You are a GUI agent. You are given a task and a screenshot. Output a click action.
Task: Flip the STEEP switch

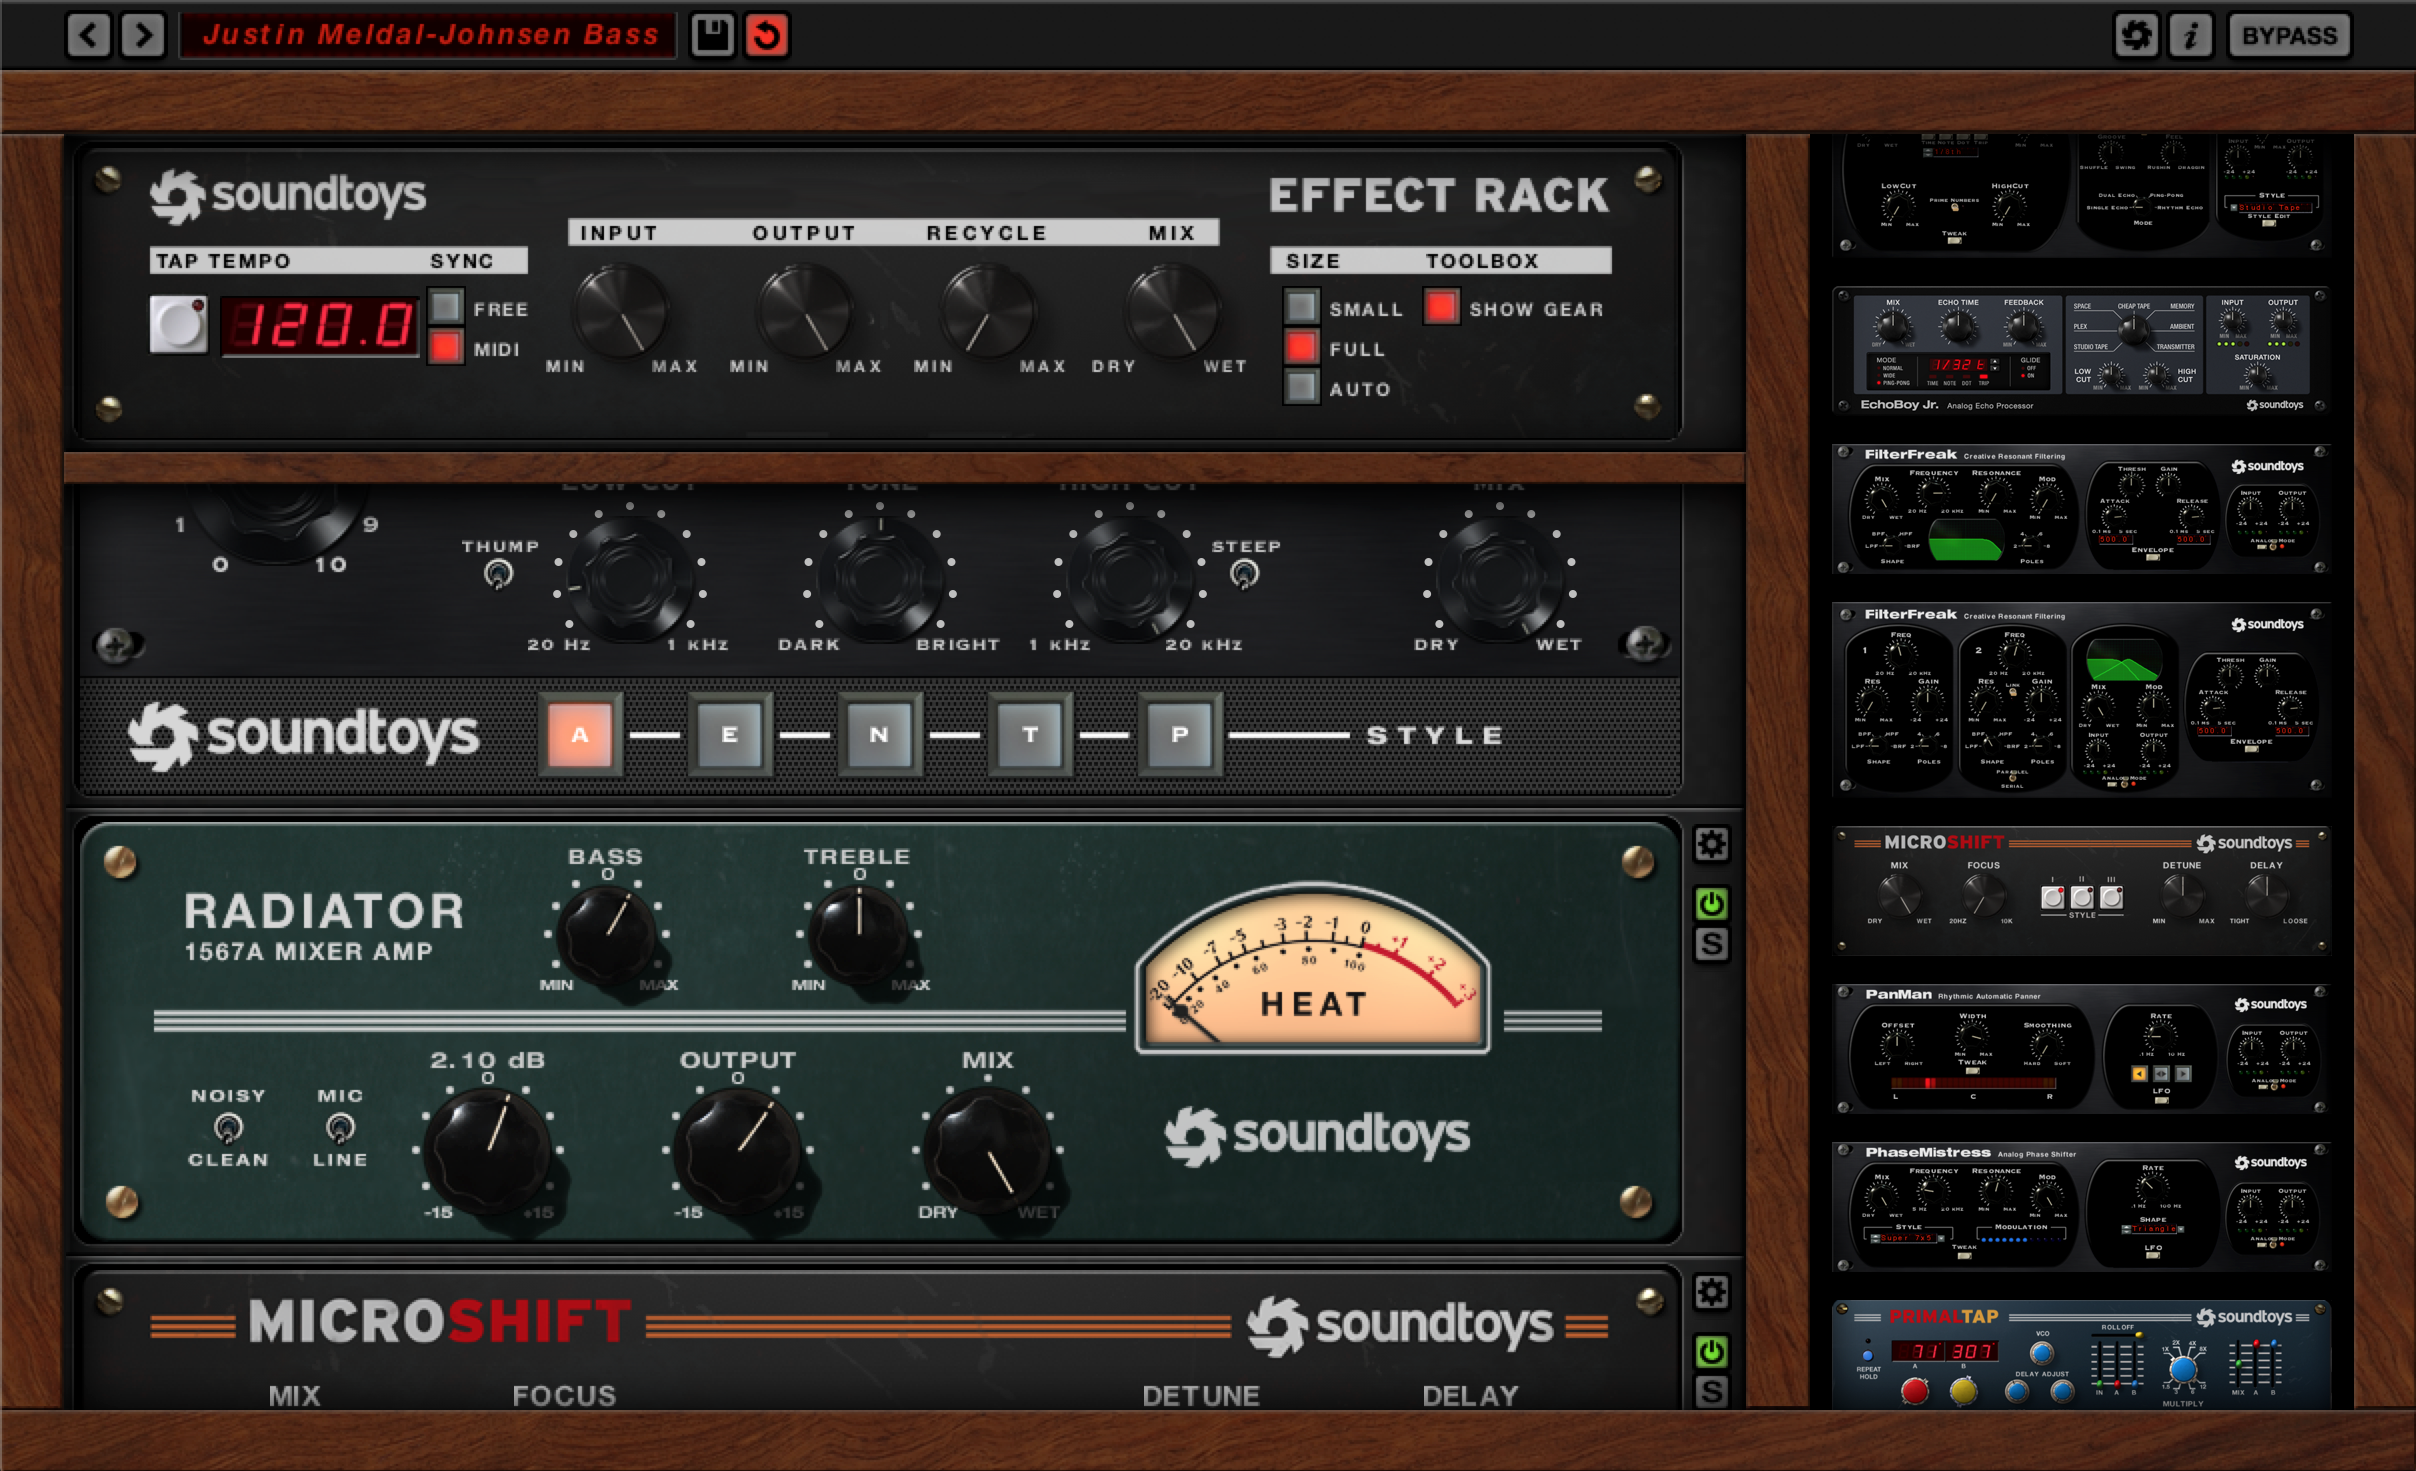(1244, 574)
